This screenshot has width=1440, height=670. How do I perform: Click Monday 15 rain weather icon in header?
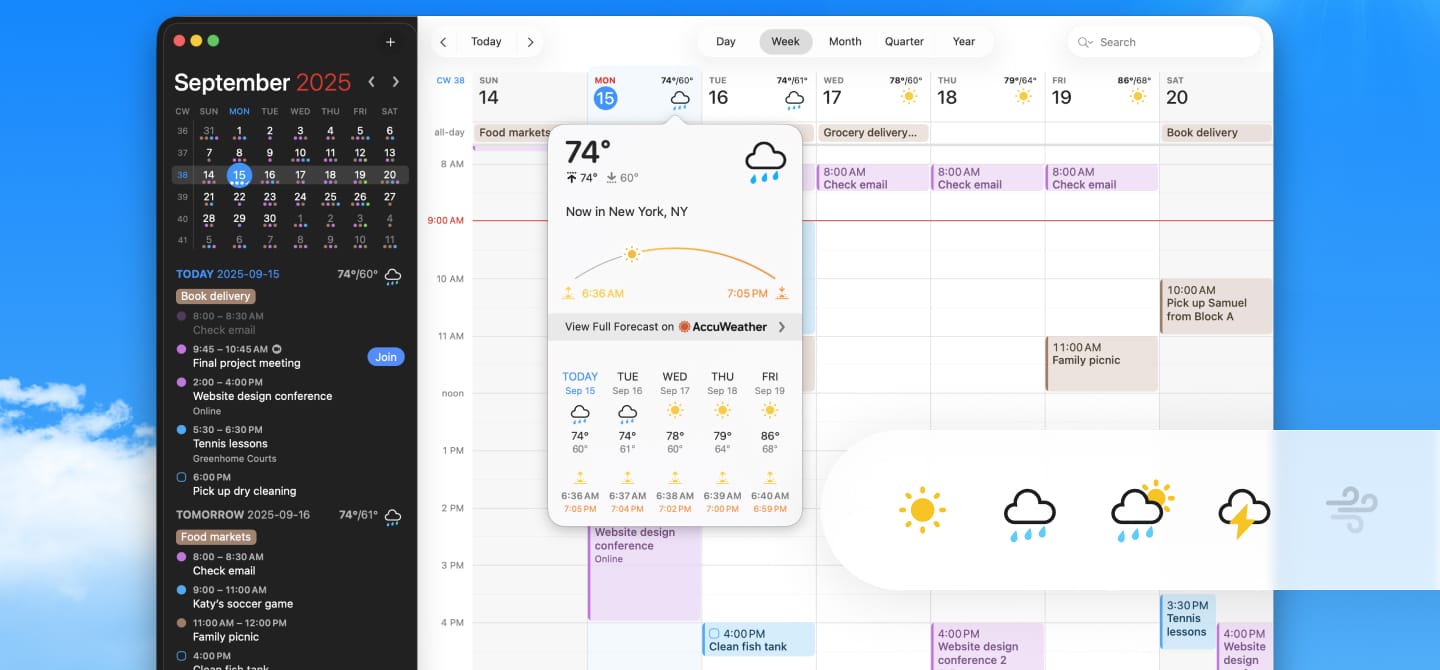tap(680, 98)
